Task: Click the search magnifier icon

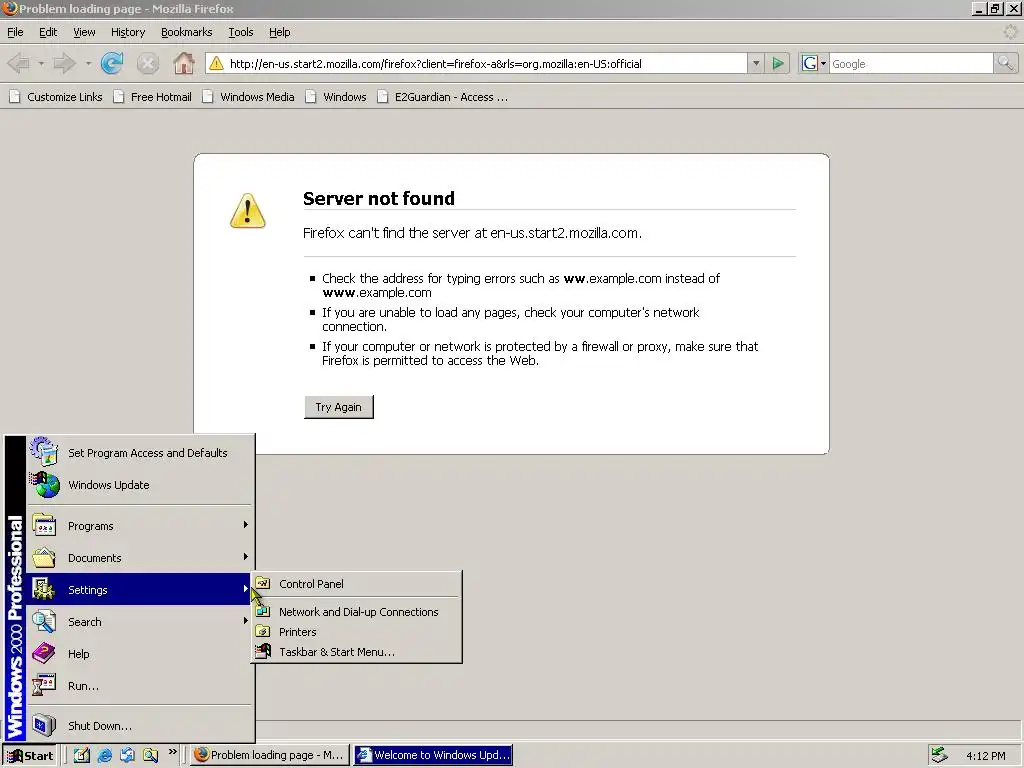Action: (1005, 63)
